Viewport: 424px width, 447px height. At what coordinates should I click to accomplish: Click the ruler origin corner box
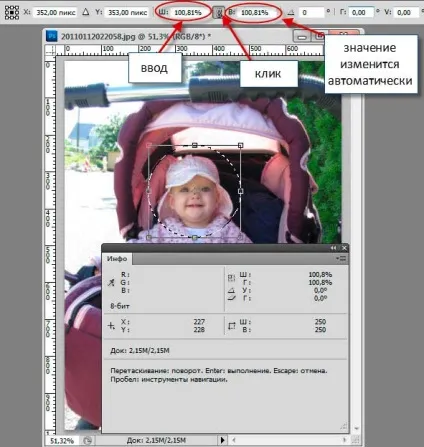pyautogui.click(x=50, y=50)
